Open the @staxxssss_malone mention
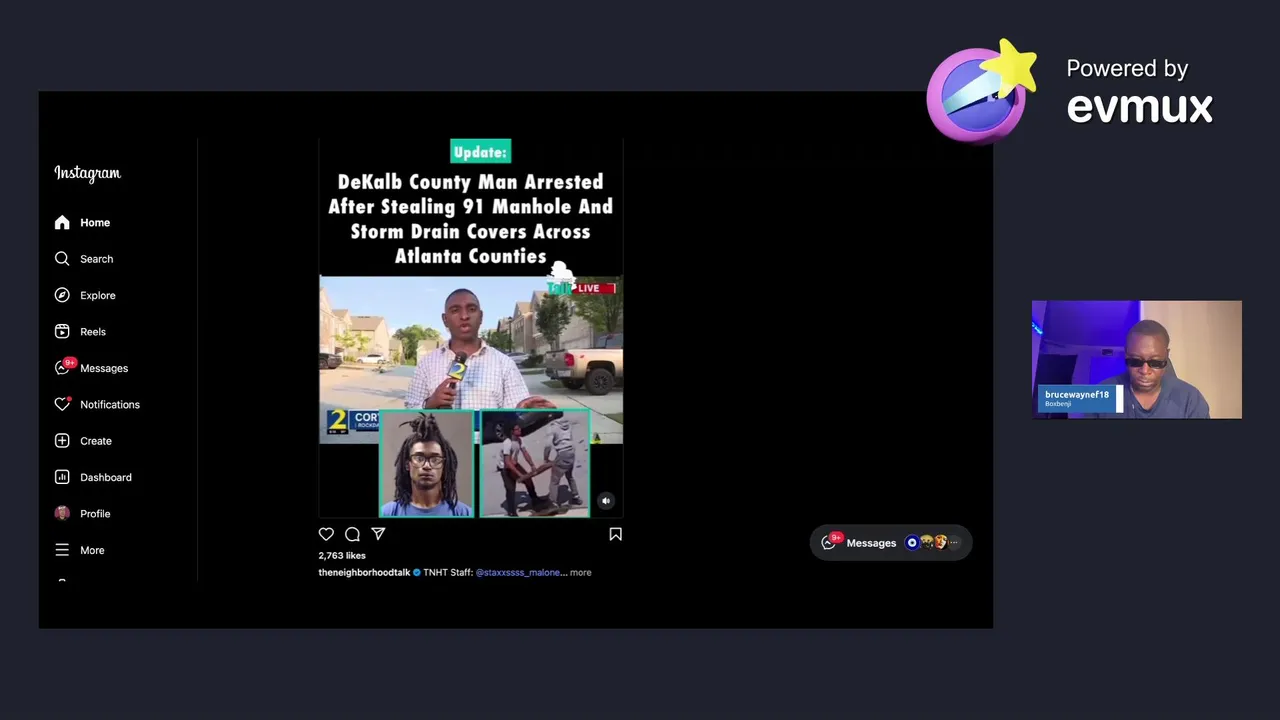Viewport: 1280px width, 720px height. coord(518,573)
